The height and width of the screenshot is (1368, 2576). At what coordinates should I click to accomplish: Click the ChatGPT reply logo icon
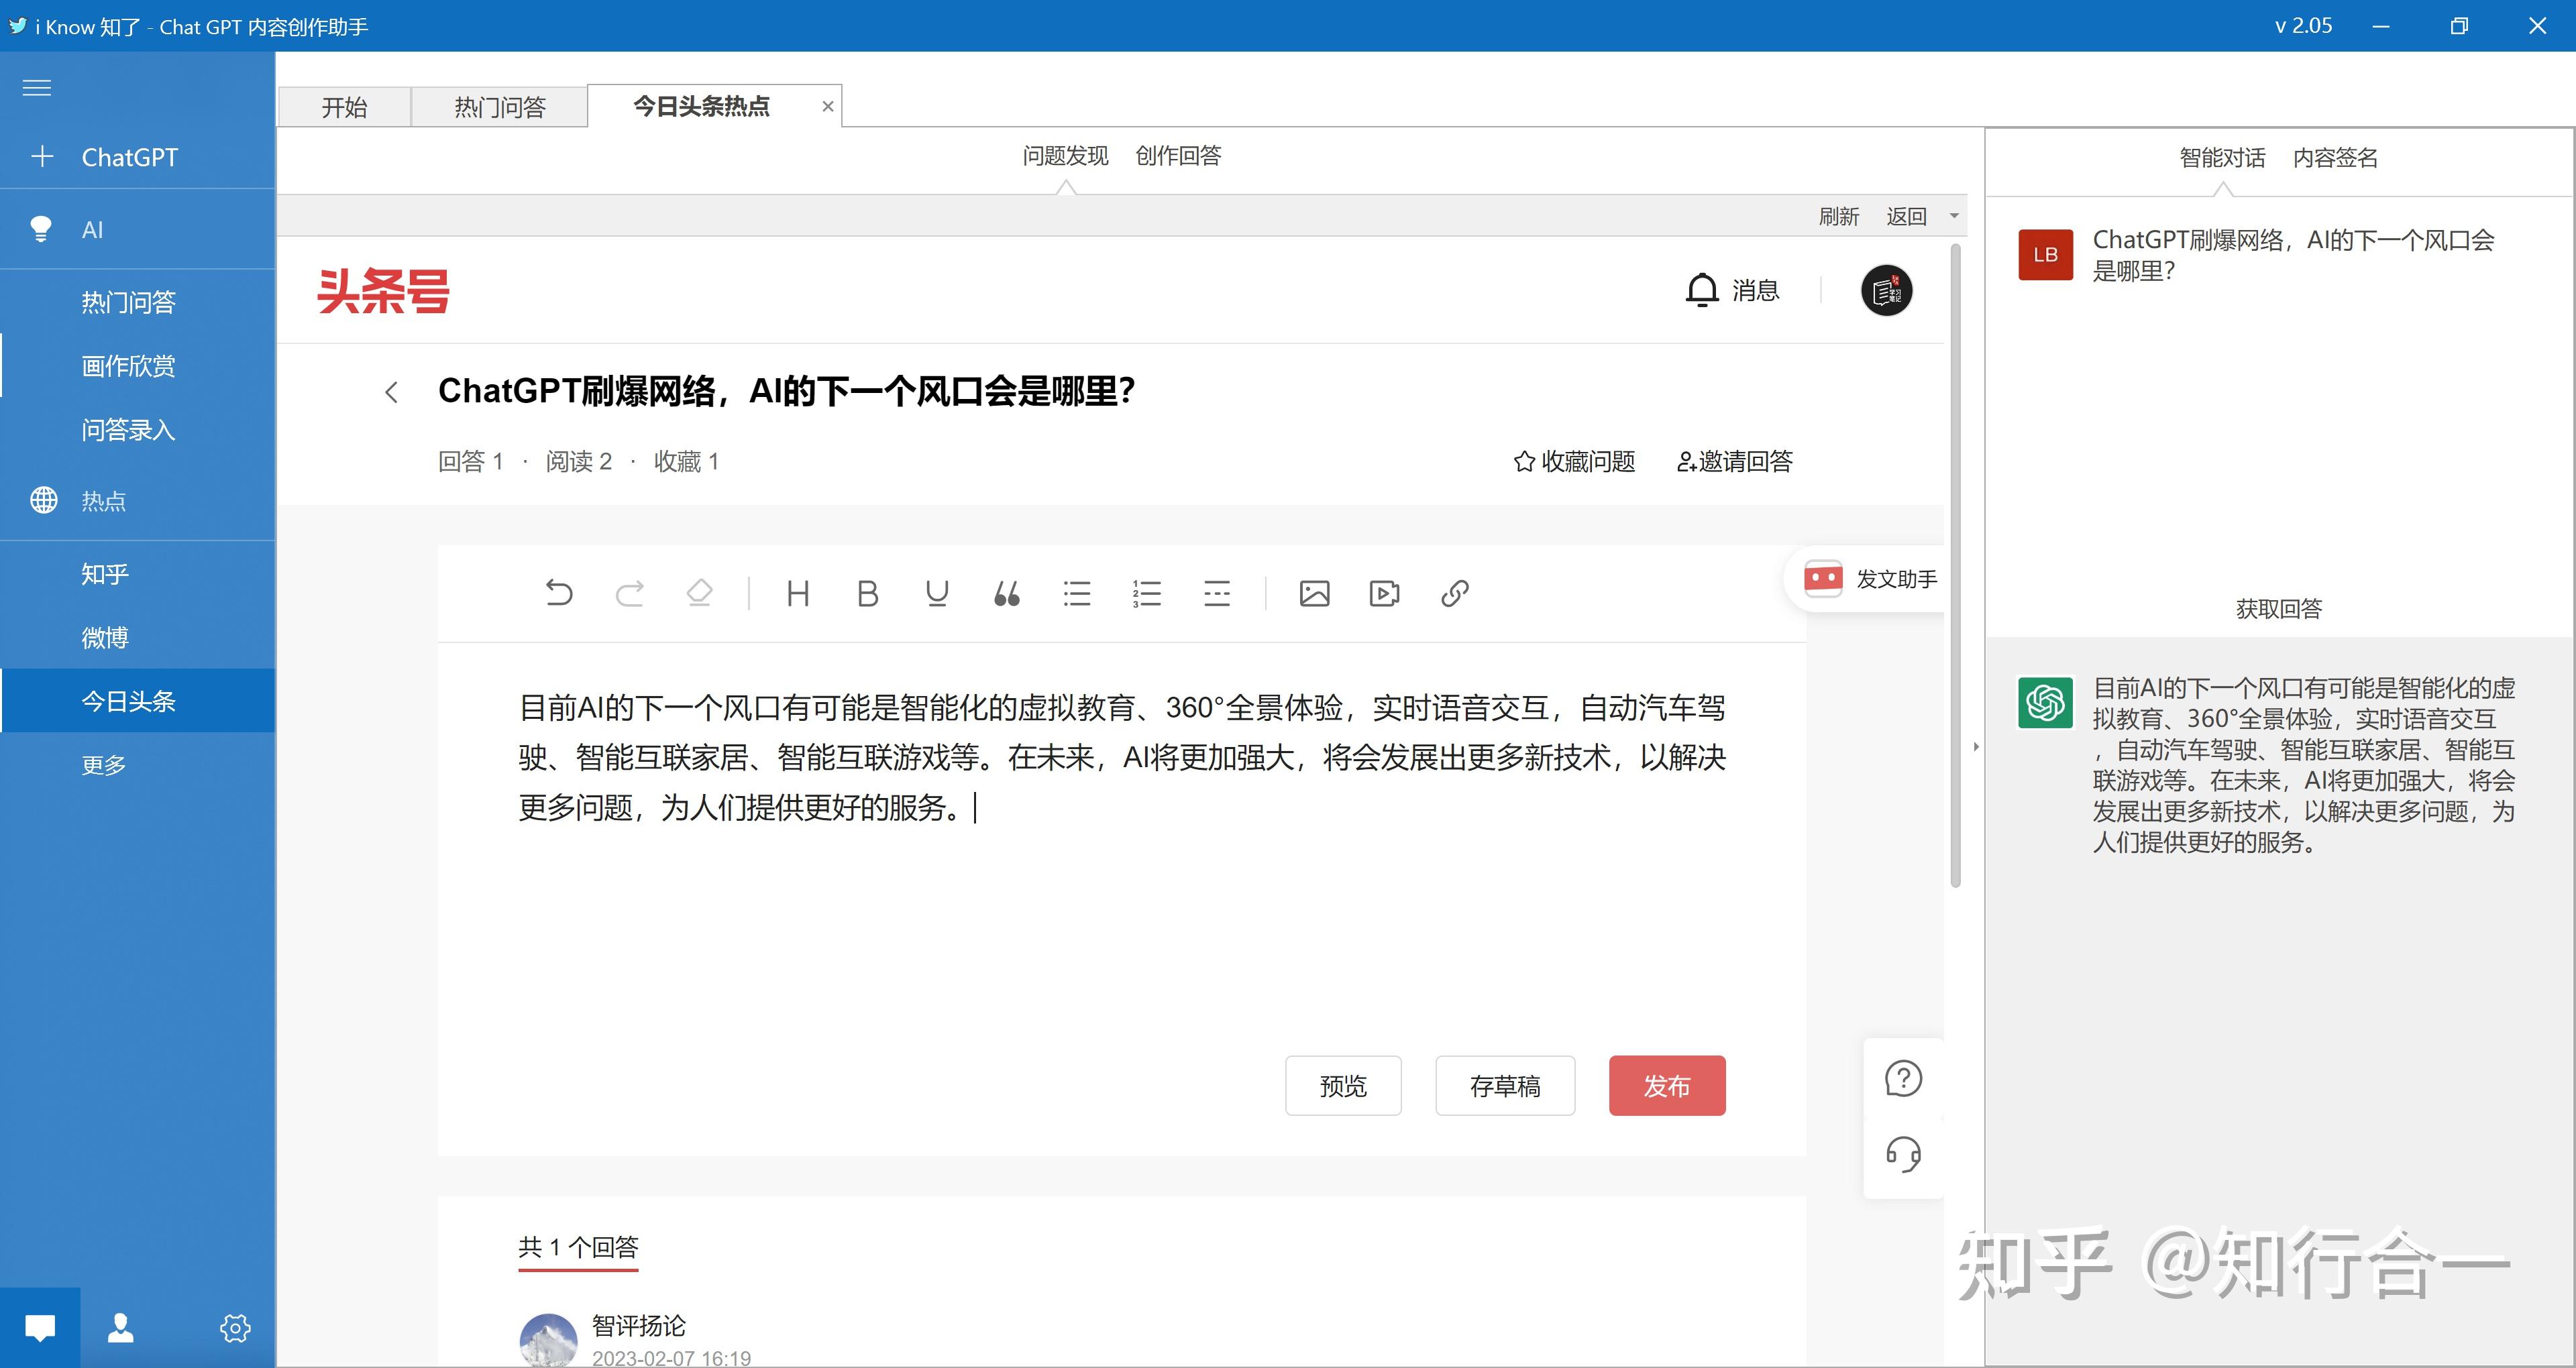click(x=2045, y=702)
